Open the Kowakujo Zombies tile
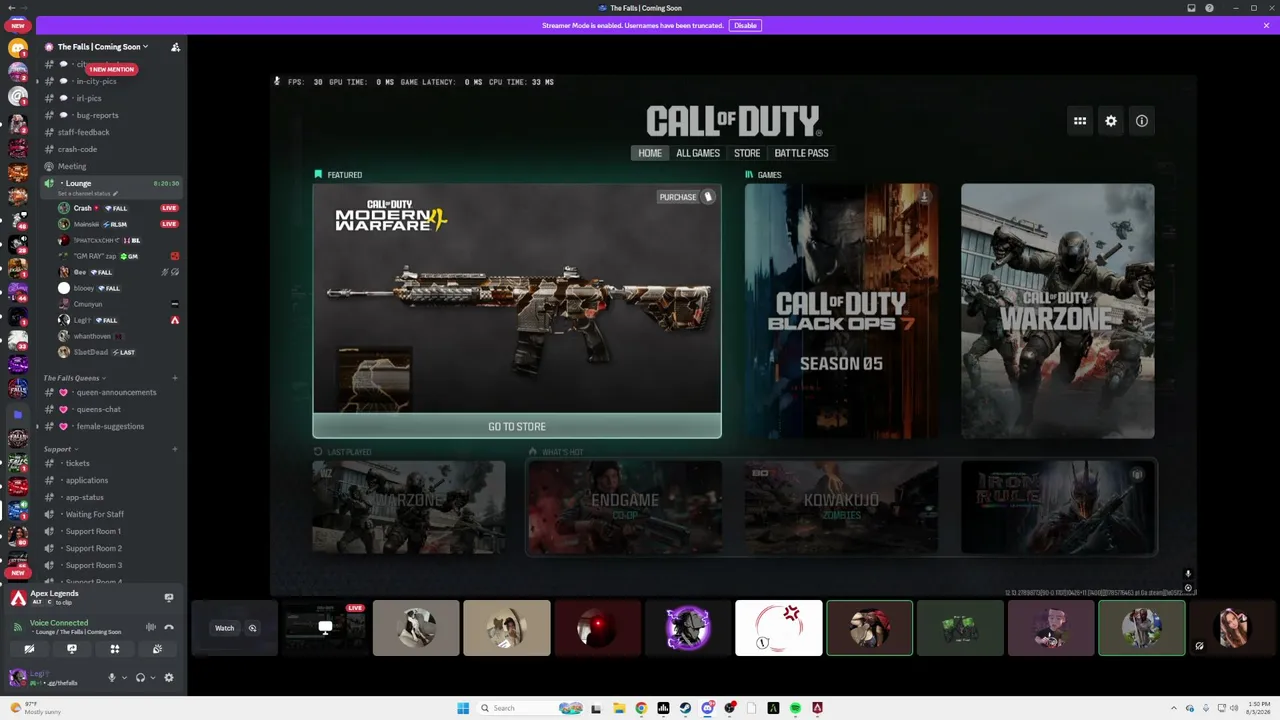This screenshot has height=720, width=1280. point(841,507)
